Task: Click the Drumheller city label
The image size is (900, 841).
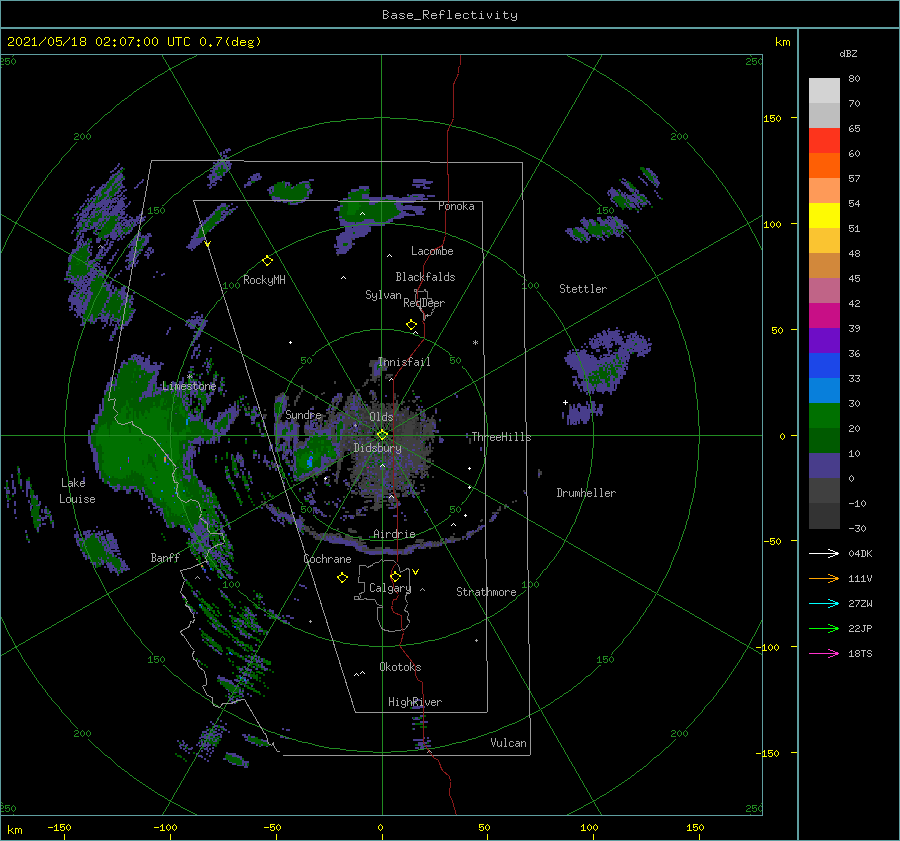Action: point(586,493)
